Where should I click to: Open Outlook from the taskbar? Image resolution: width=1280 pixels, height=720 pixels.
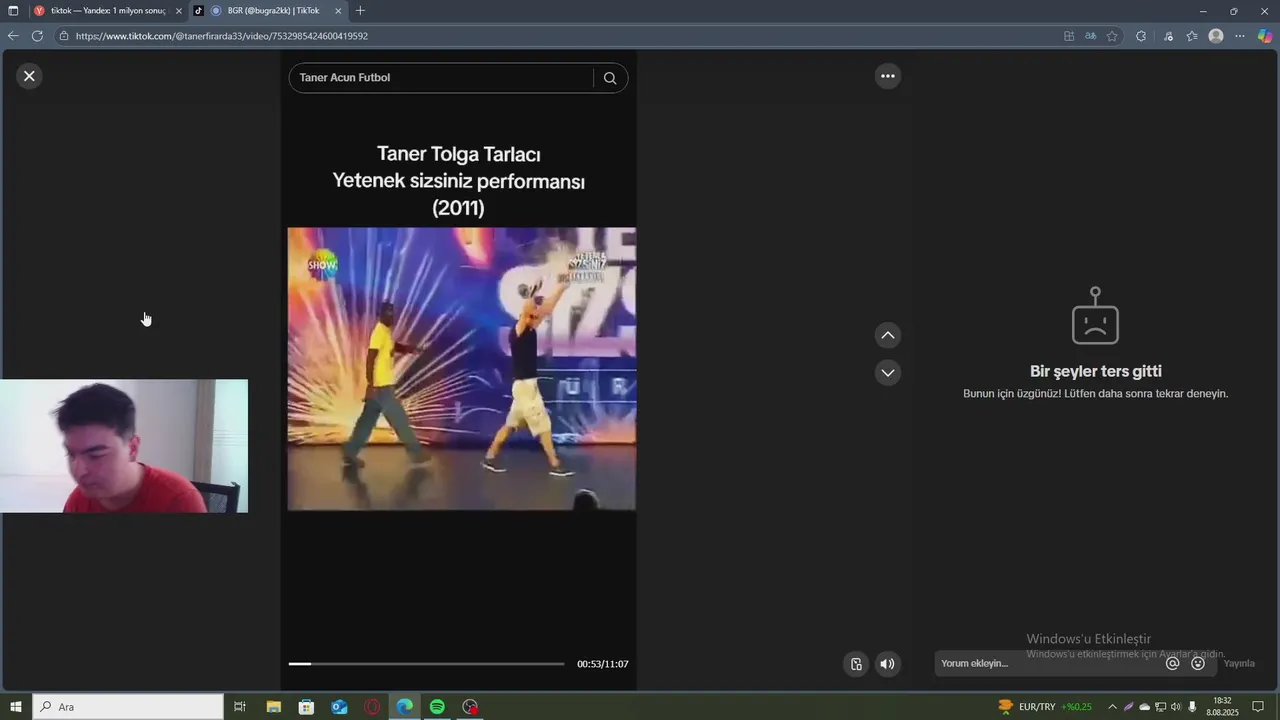point(339,707)
